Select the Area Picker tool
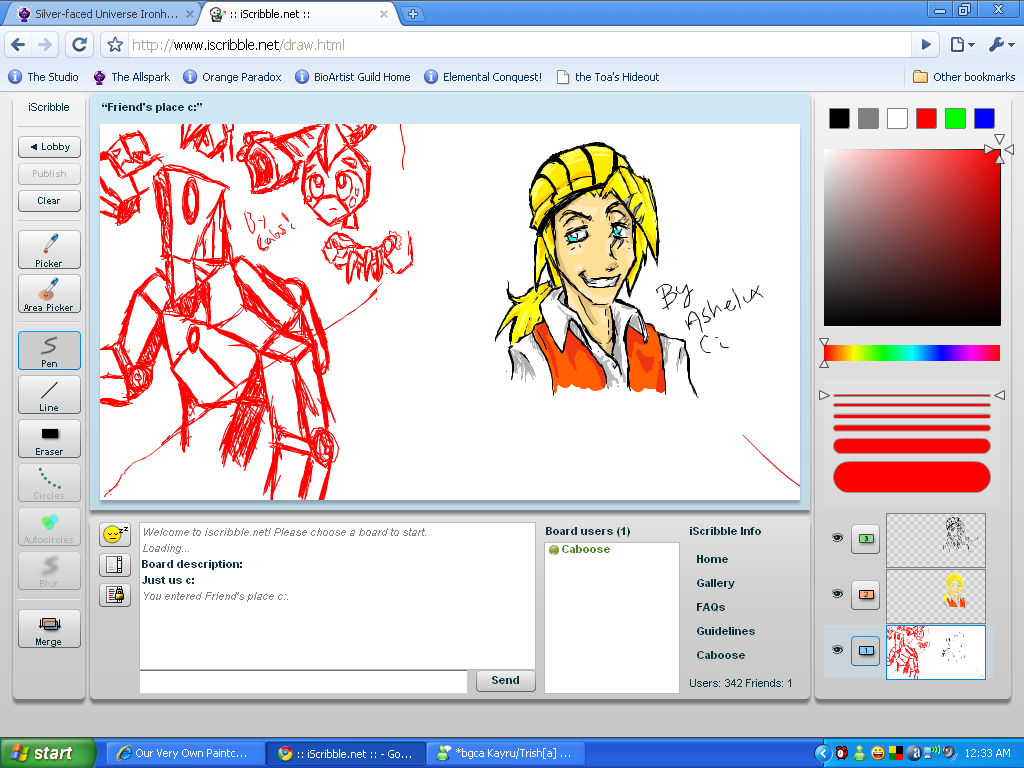The height and width of the screenshot is (768, 1024). pos(49,294)
